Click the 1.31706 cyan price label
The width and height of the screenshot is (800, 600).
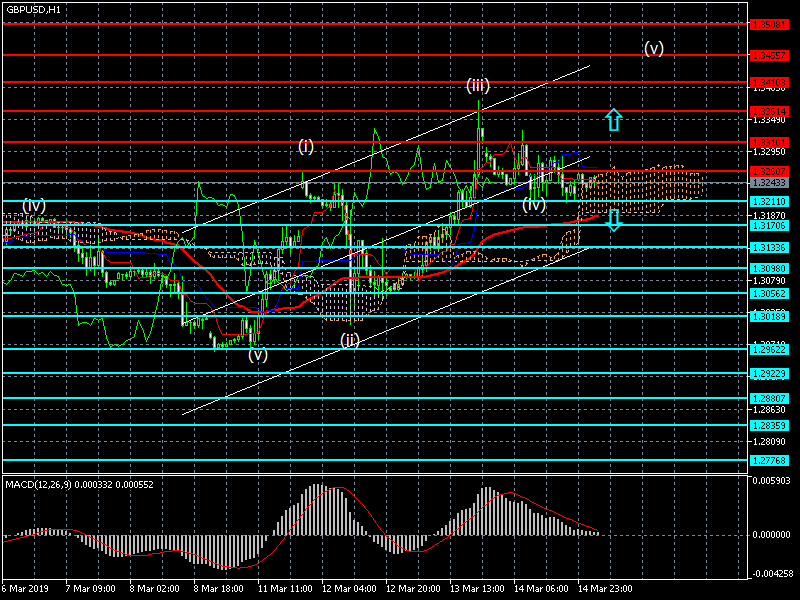tap(769, 226)
